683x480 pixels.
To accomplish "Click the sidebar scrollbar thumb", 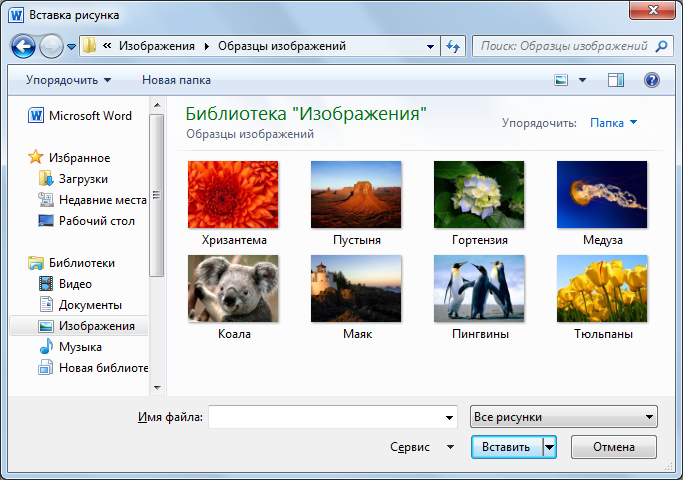I will pos(157,195).
